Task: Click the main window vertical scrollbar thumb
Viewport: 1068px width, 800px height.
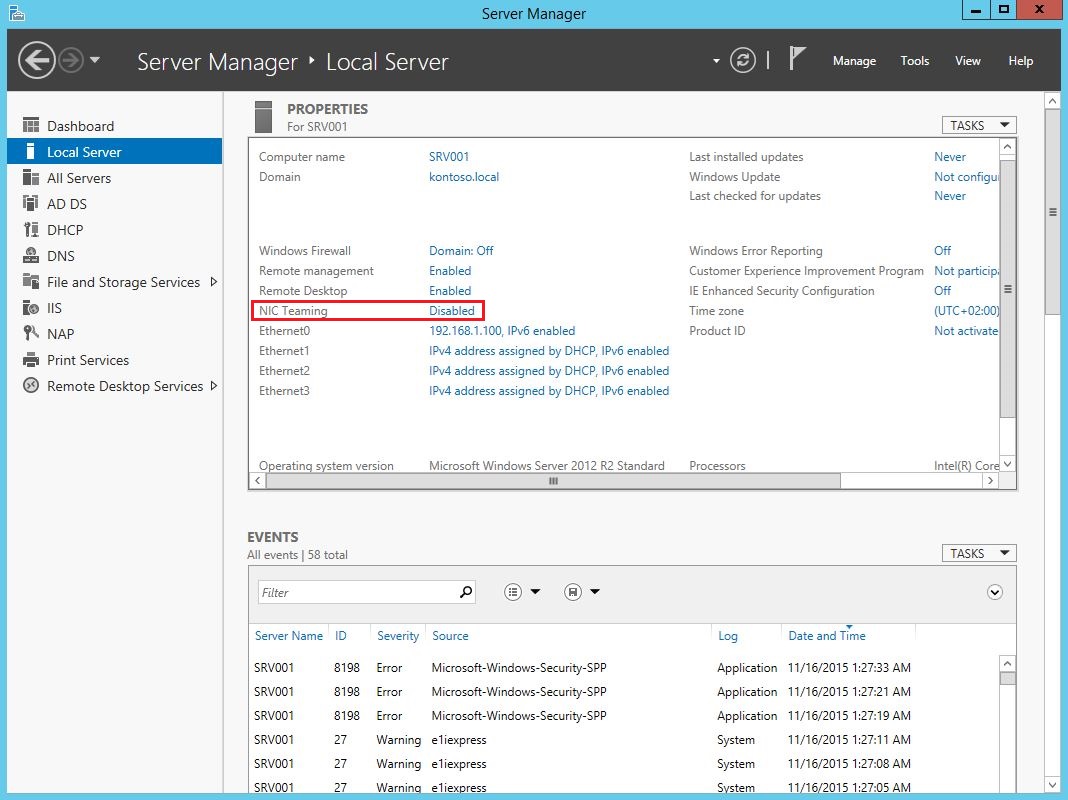Action: point(1052,212)
